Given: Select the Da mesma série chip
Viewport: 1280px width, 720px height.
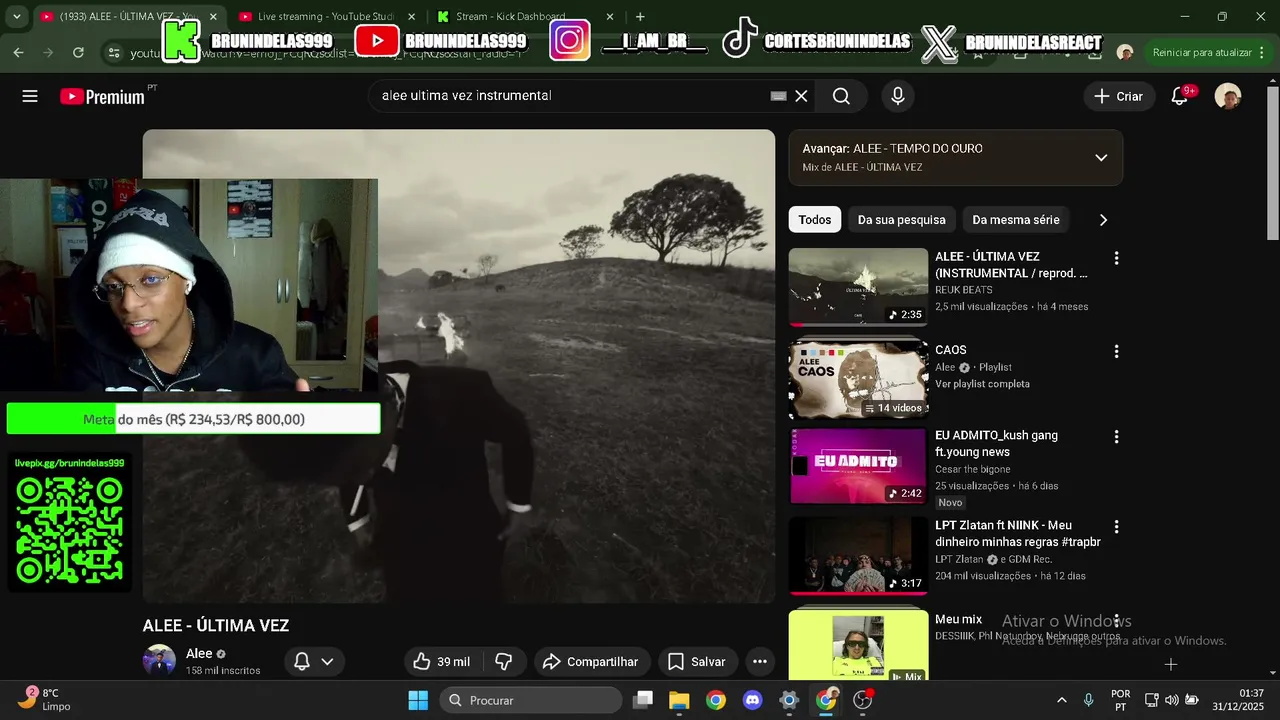Looking at the screenshot, I should pos(1015,220).
